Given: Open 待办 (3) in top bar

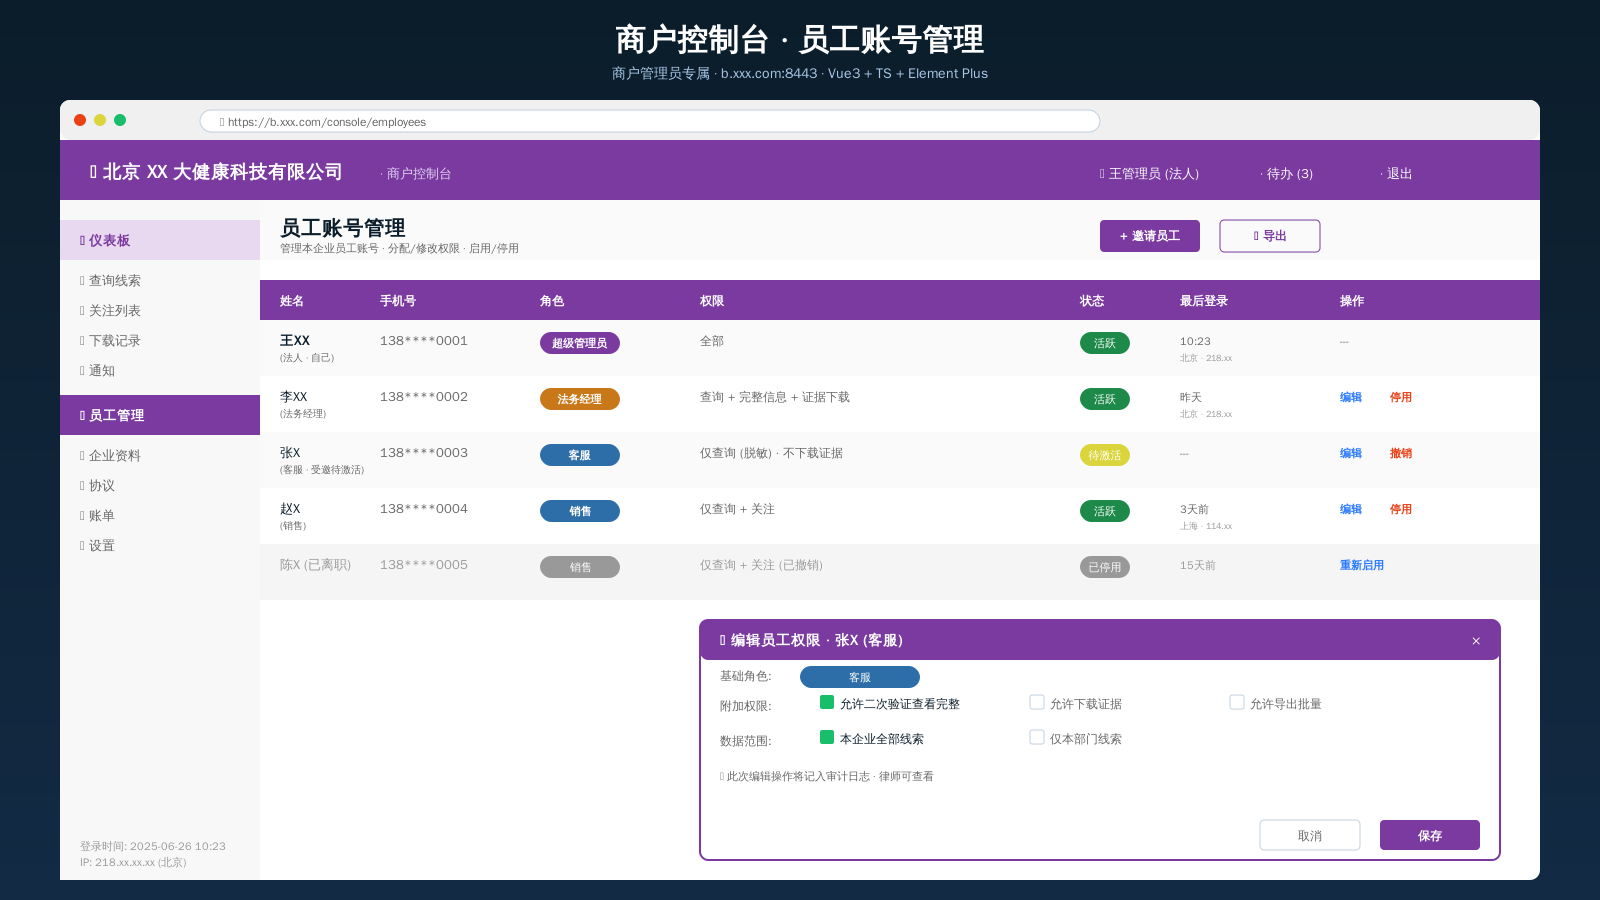Looking at the screenshot, I should coord(1287,174).
